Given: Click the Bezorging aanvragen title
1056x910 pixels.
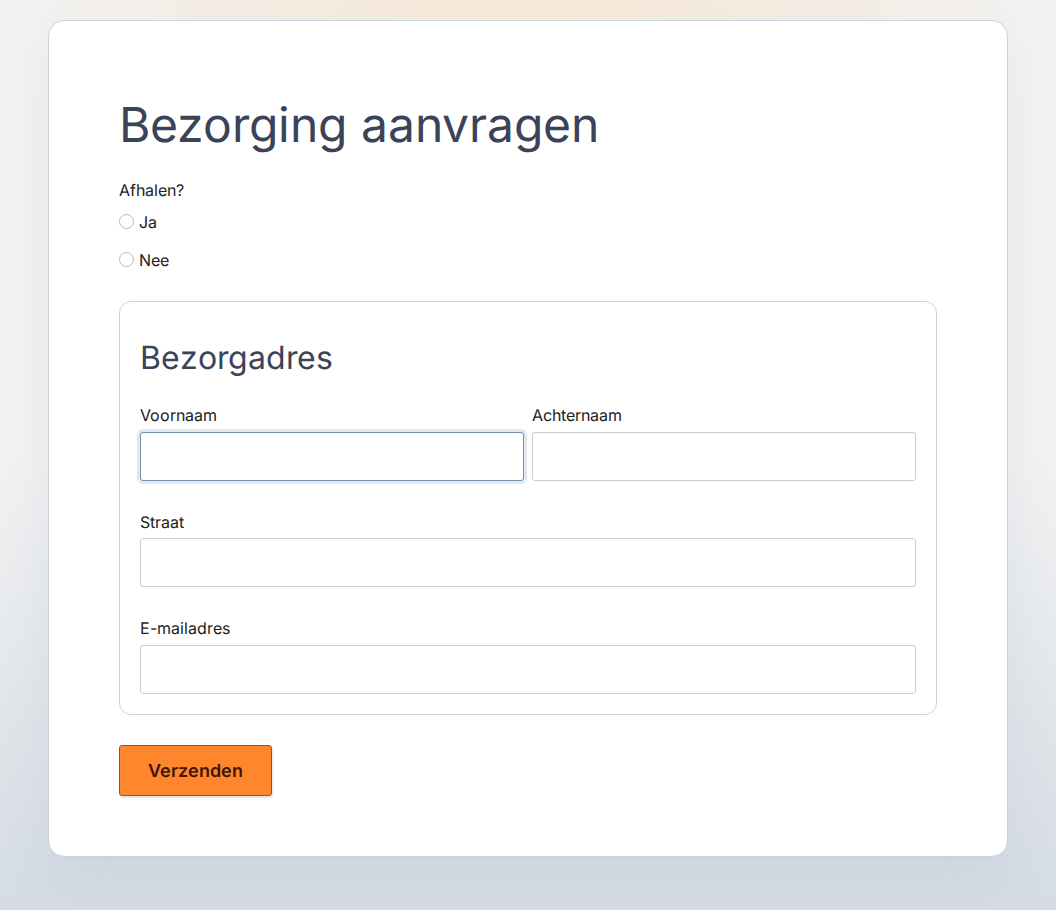Looking at the screenshot, I should click(x=359, y=127).
